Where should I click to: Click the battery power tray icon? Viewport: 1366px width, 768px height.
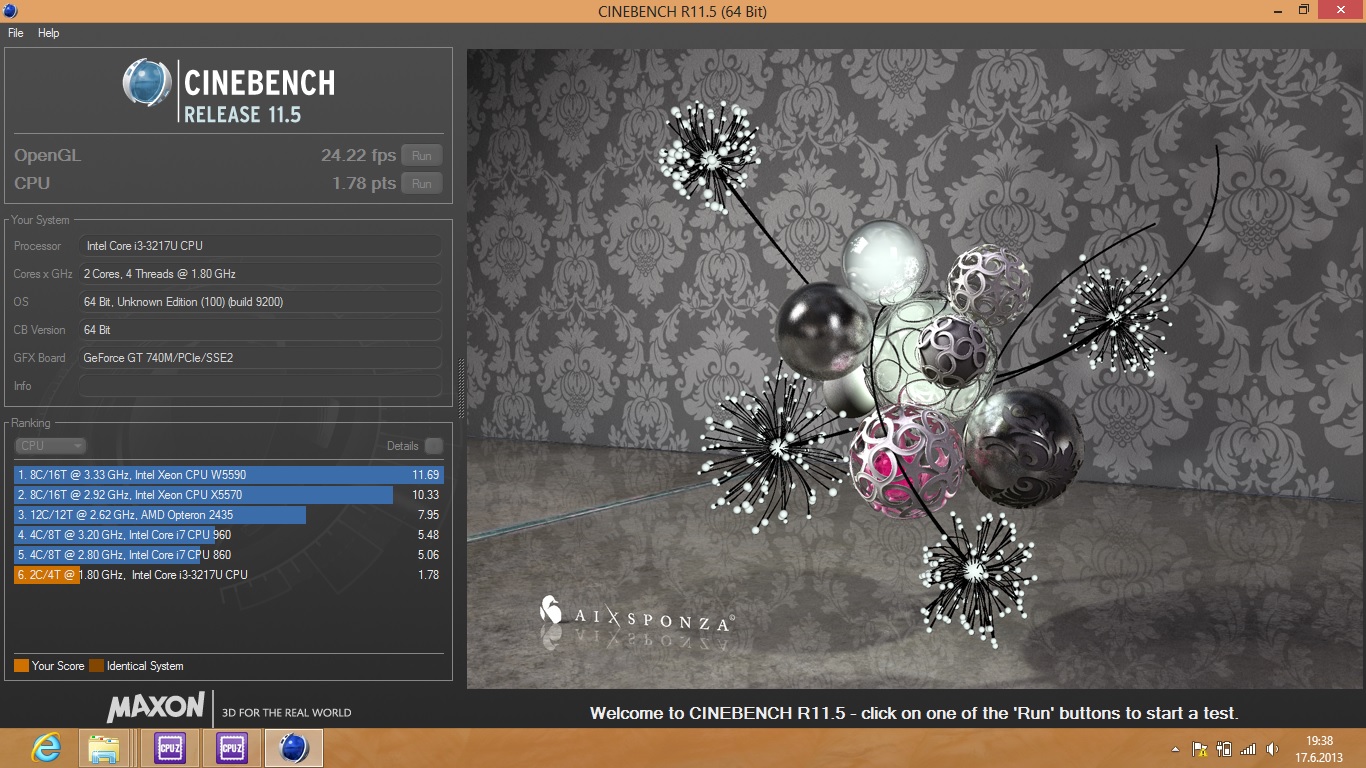click(1223, 749)
